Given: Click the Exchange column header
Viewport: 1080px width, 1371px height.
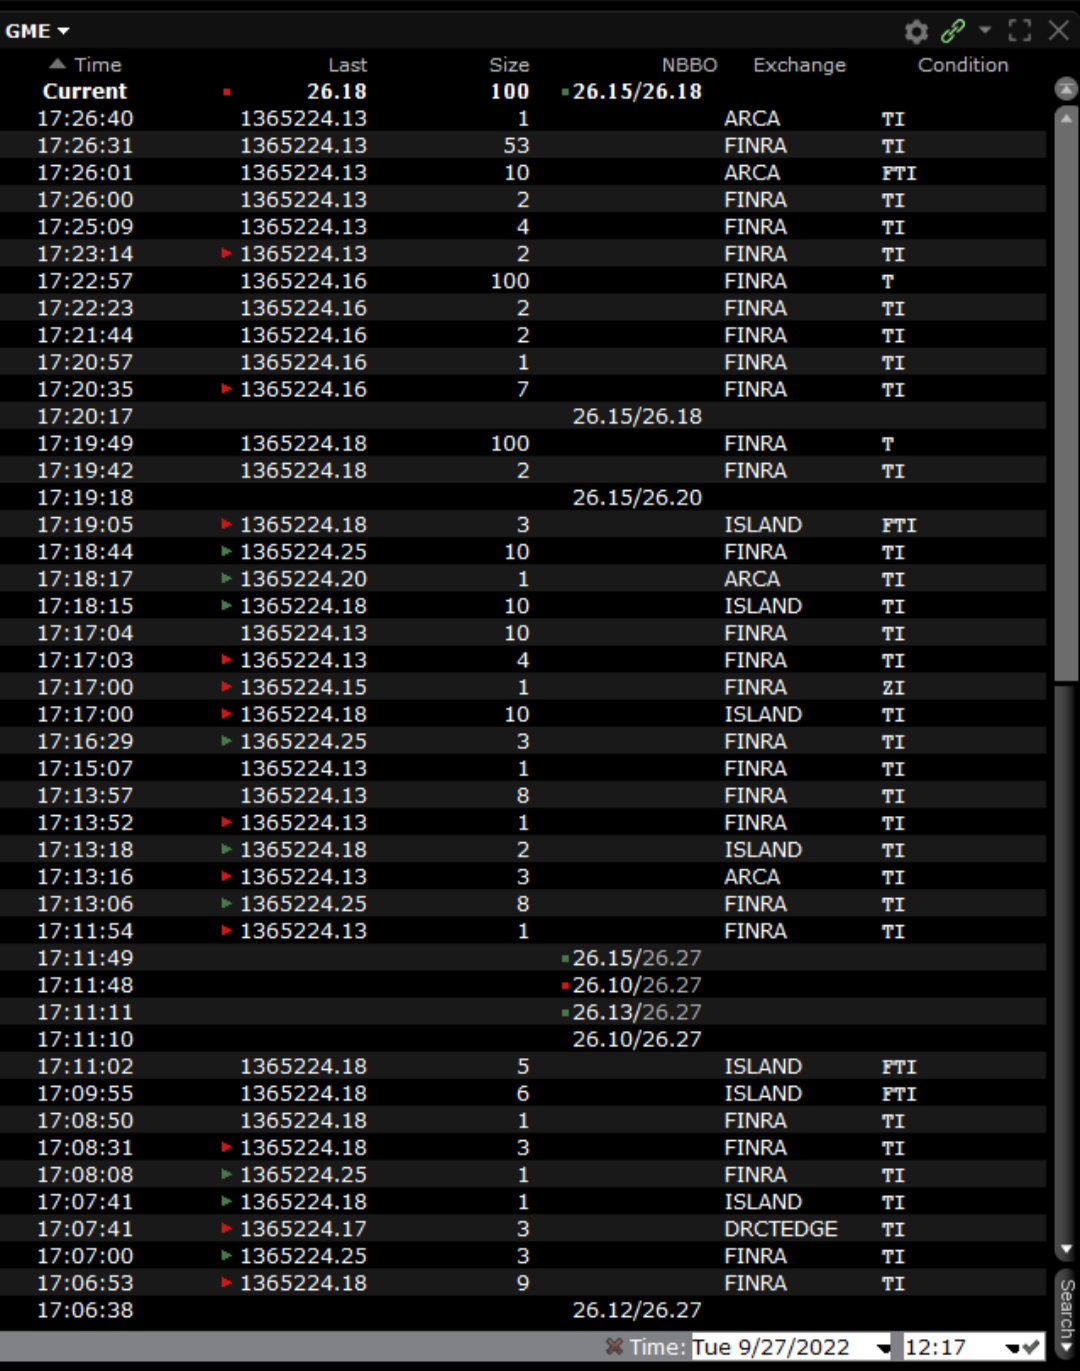Looking at the screenshot, I should pyautogui.click(x=799, y=65).
